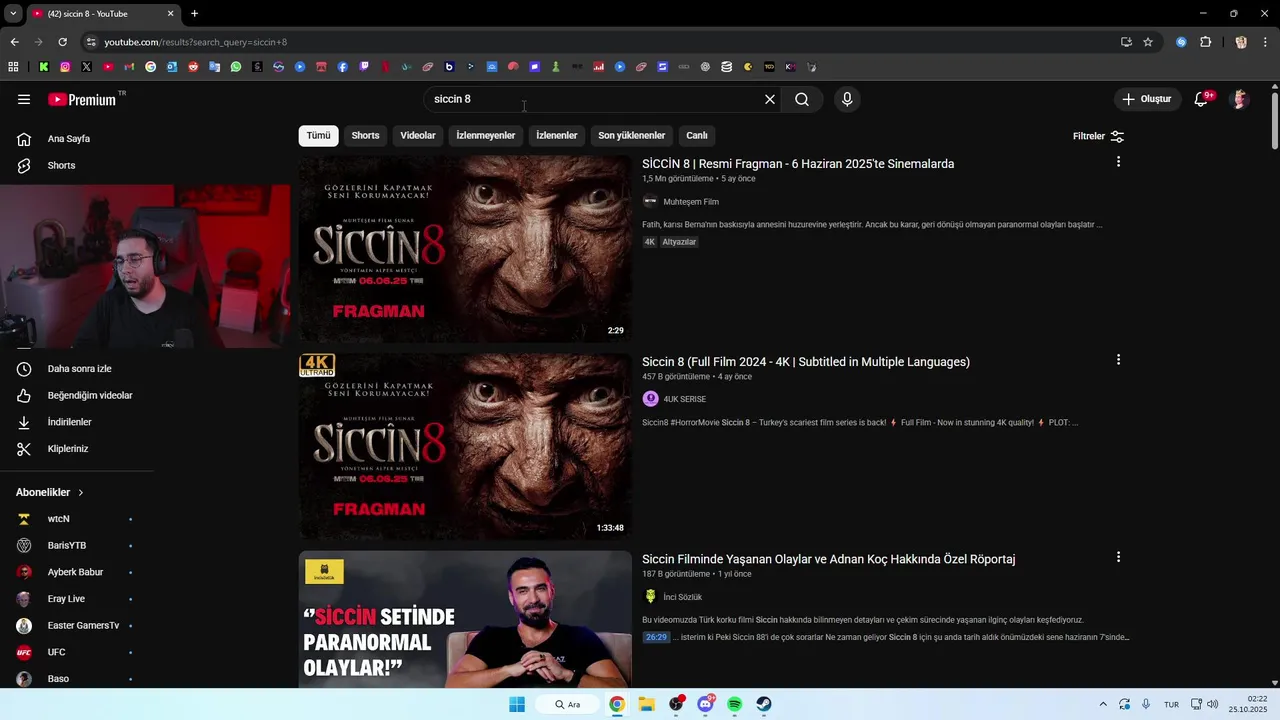Go back with browser back arrow
1280x720 pixels.
(14, 42)
